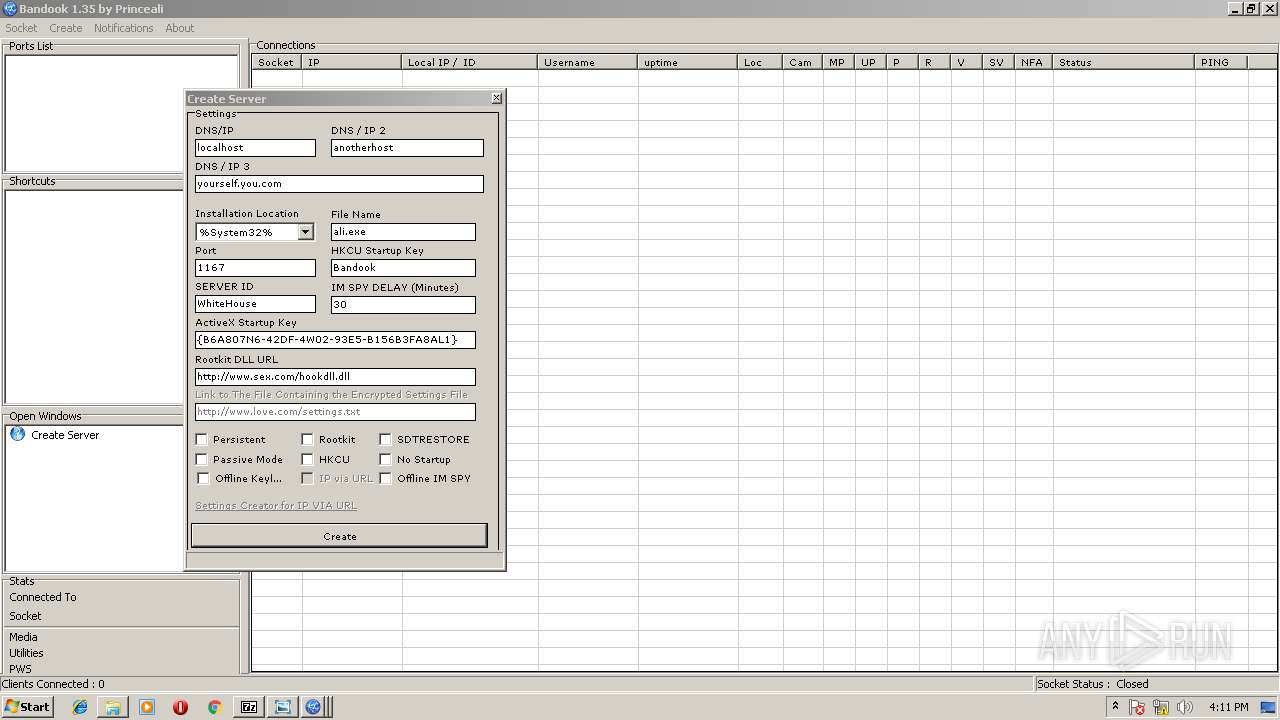Toggle the HKCU checkbox
The image size is (1280, 720).
[x=307, y=459]
